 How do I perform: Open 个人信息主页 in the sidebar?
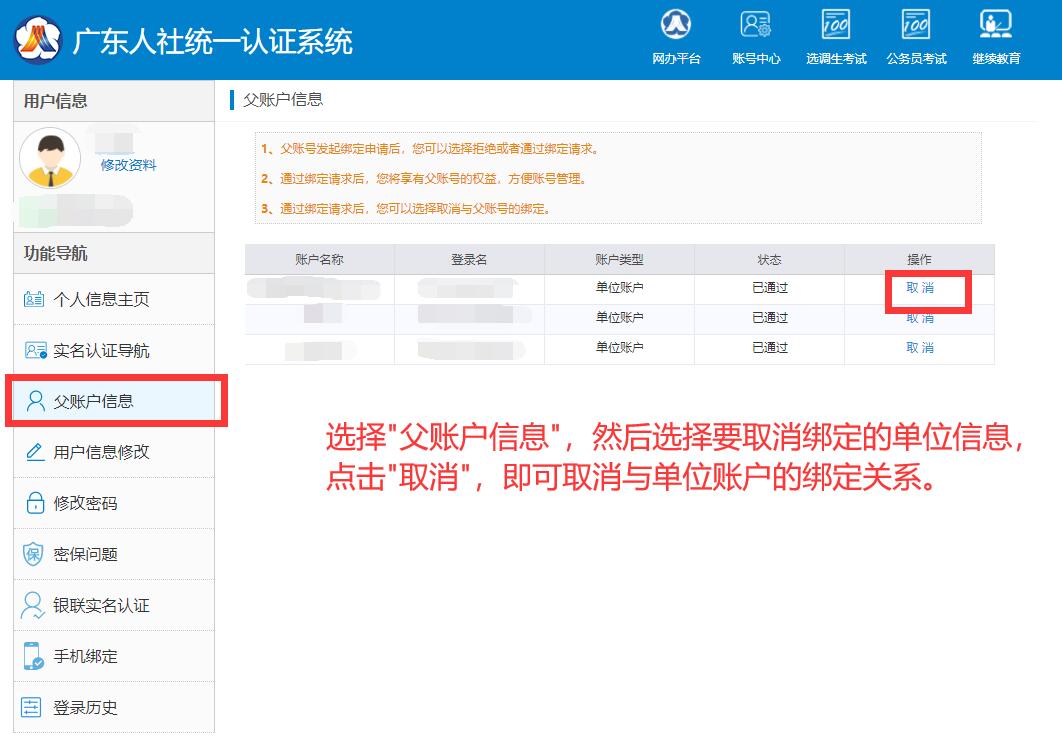coord(101,299)
